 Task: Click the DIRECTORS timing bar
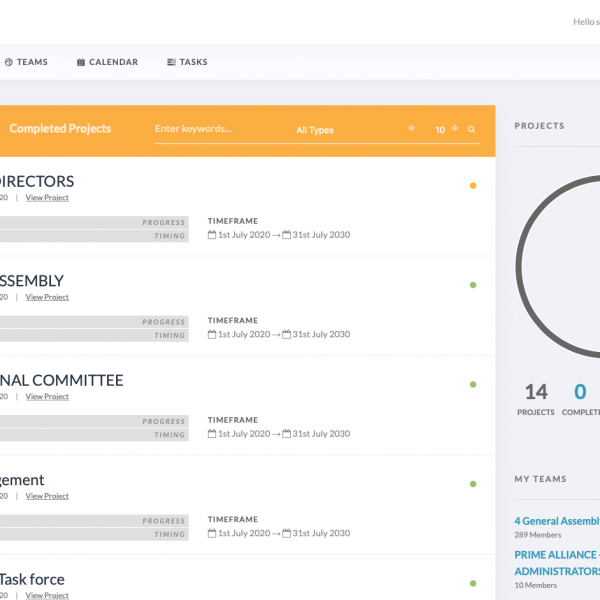pos(94,236)
